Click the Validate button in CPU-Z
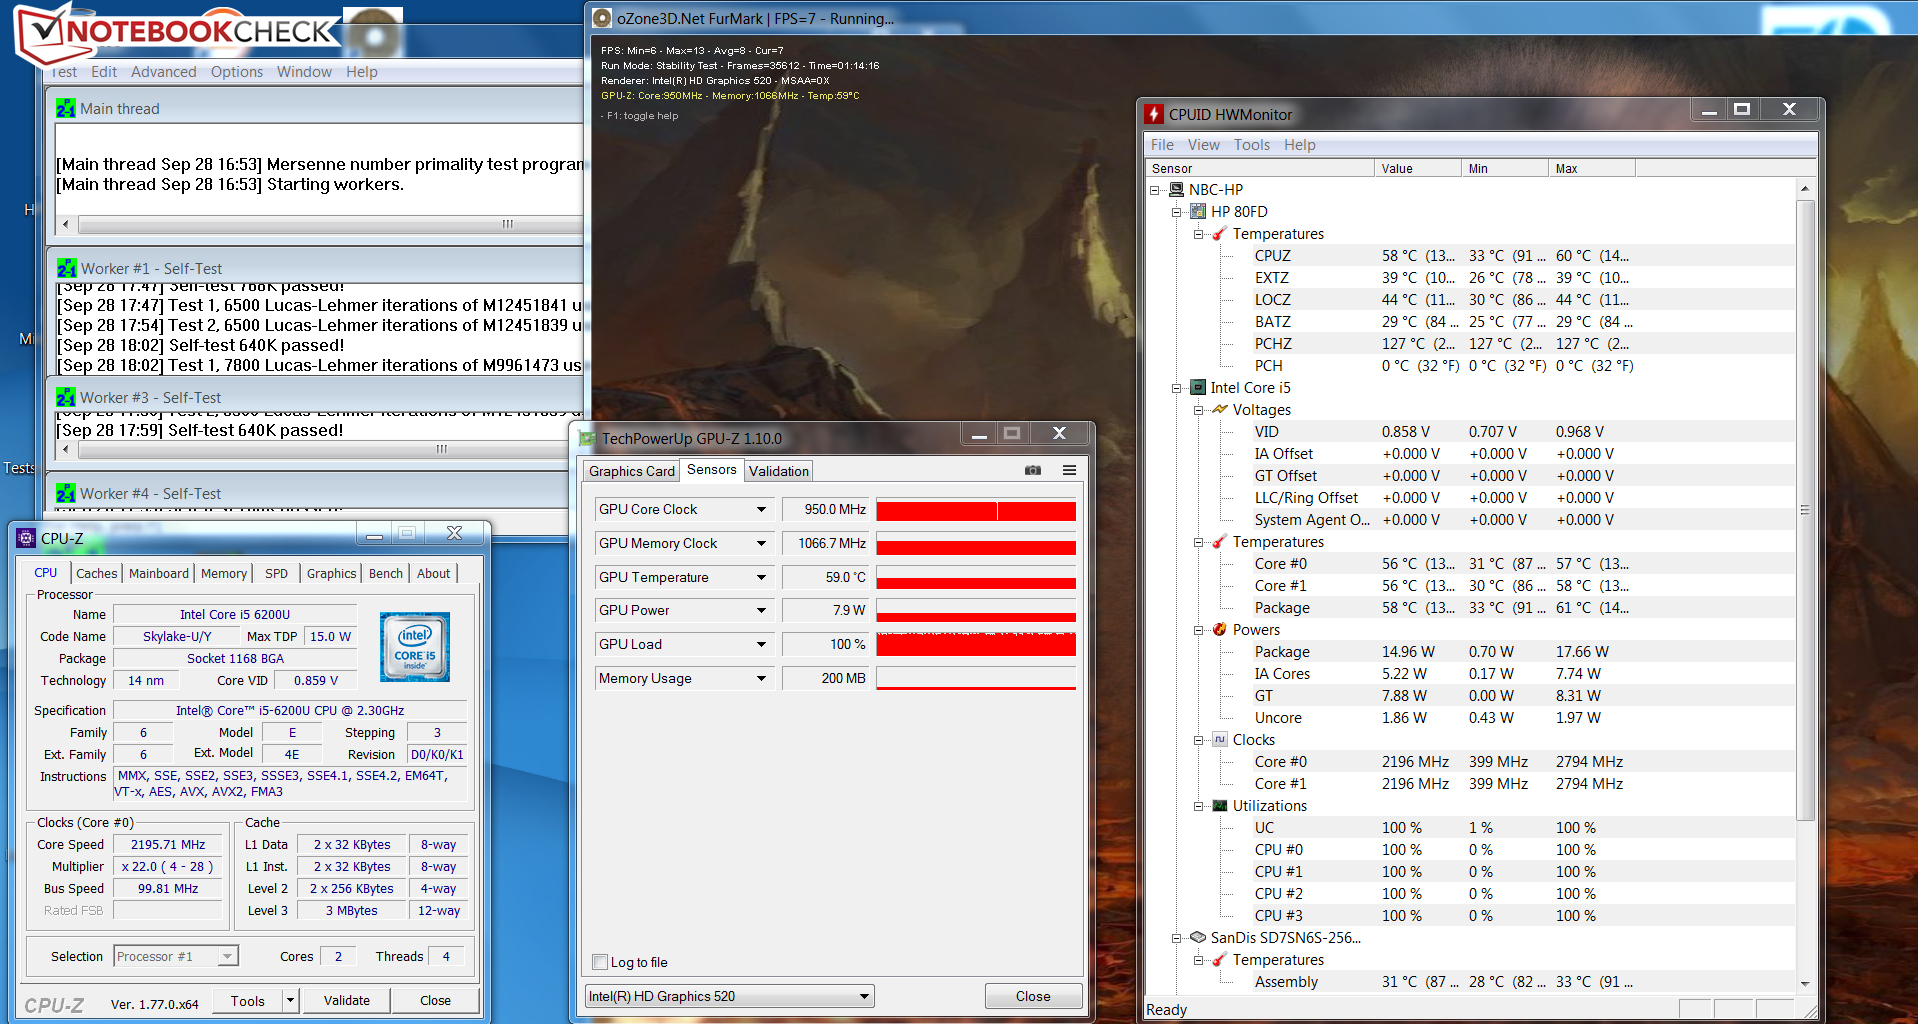The width and height of the screenshot is (1918, 1024). click(347, 1000)
